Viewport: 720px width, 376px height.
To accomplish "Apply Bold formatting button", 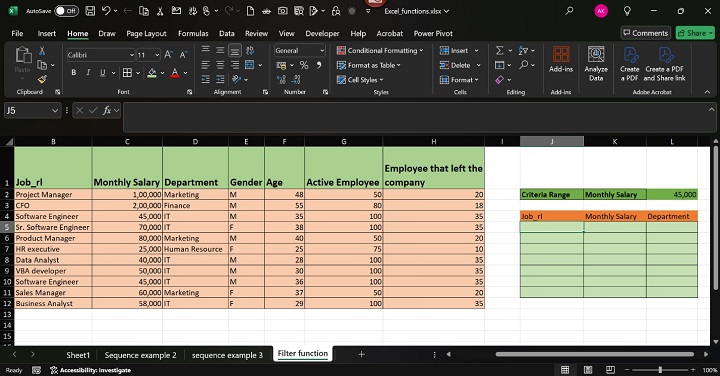I will coord(73,73).
